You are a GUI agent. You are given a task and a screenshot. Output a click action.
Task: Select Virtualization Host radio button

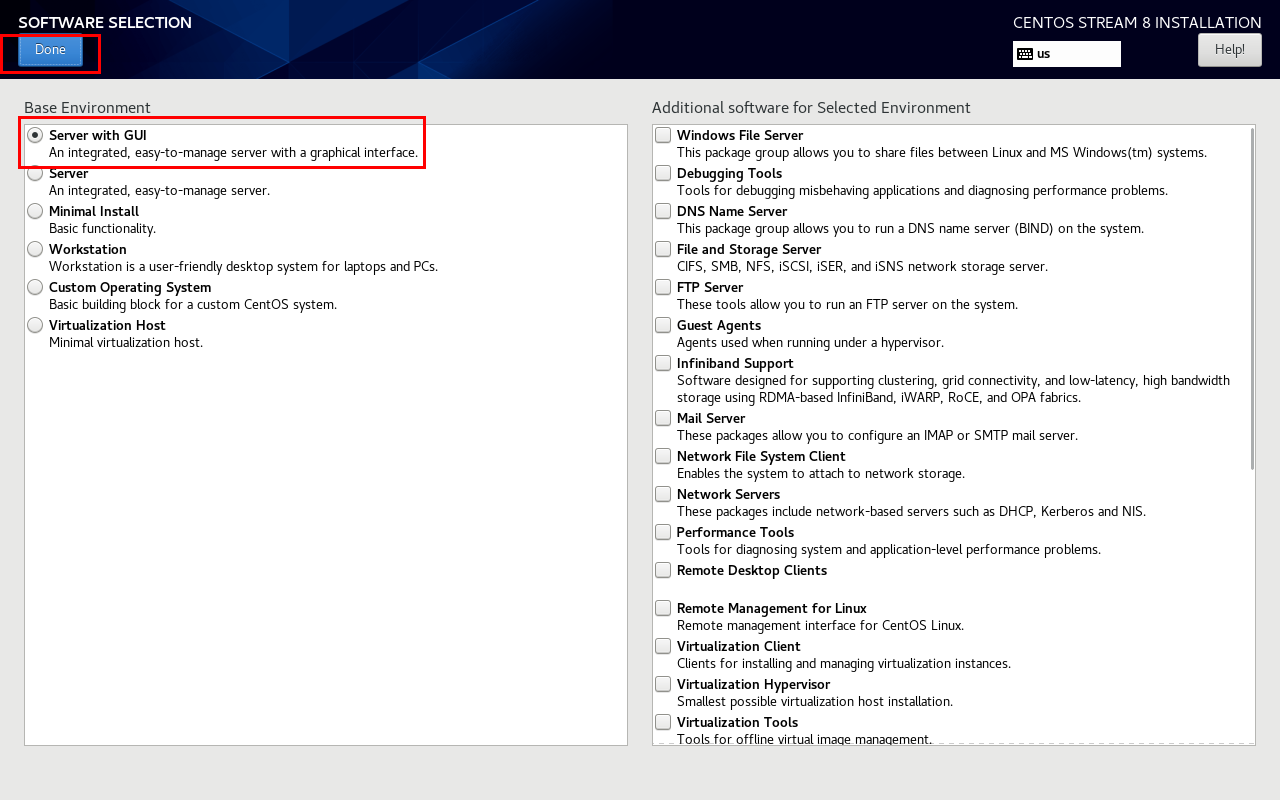35,325
